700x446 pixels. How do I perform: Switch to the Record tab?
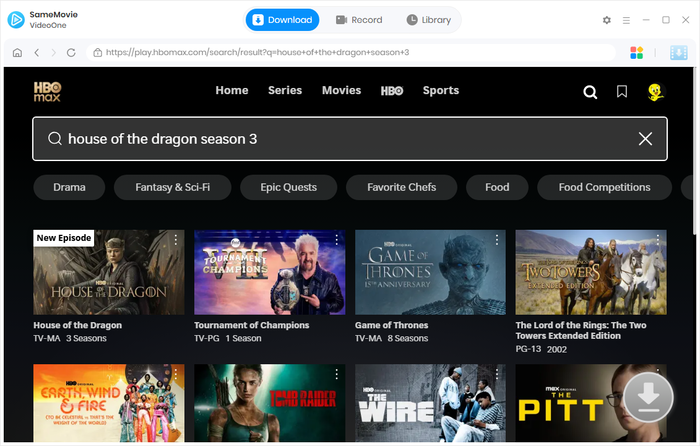click(x=359, y=20)
